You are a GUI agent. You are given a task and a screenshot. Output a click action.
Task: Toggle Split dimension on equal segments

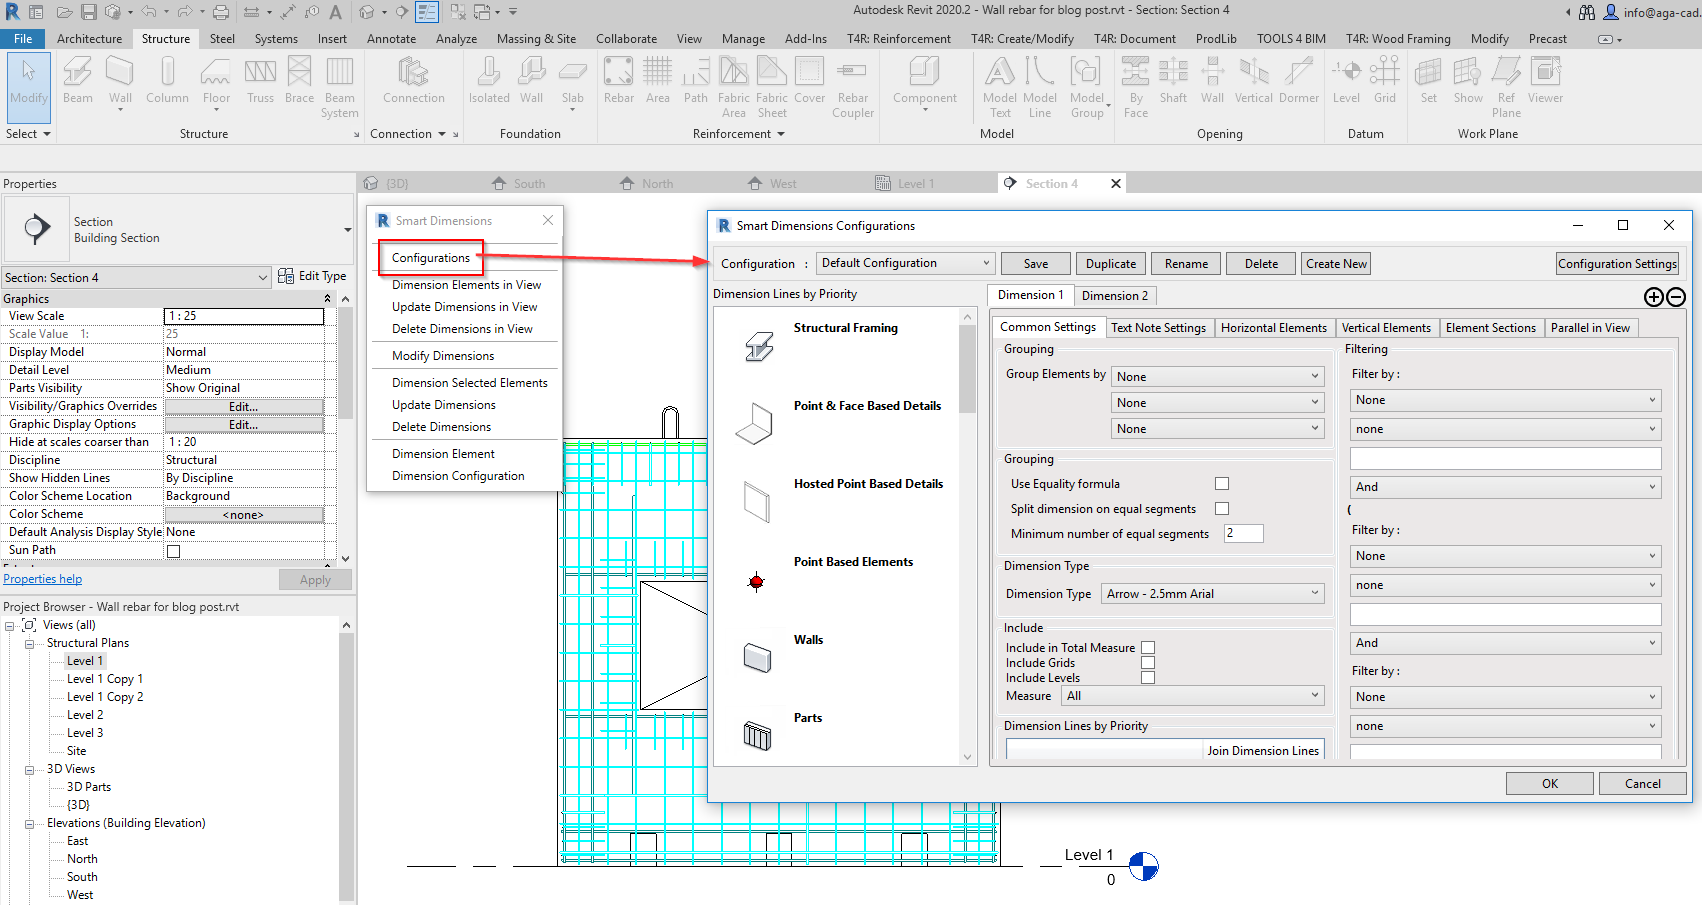1222,509
